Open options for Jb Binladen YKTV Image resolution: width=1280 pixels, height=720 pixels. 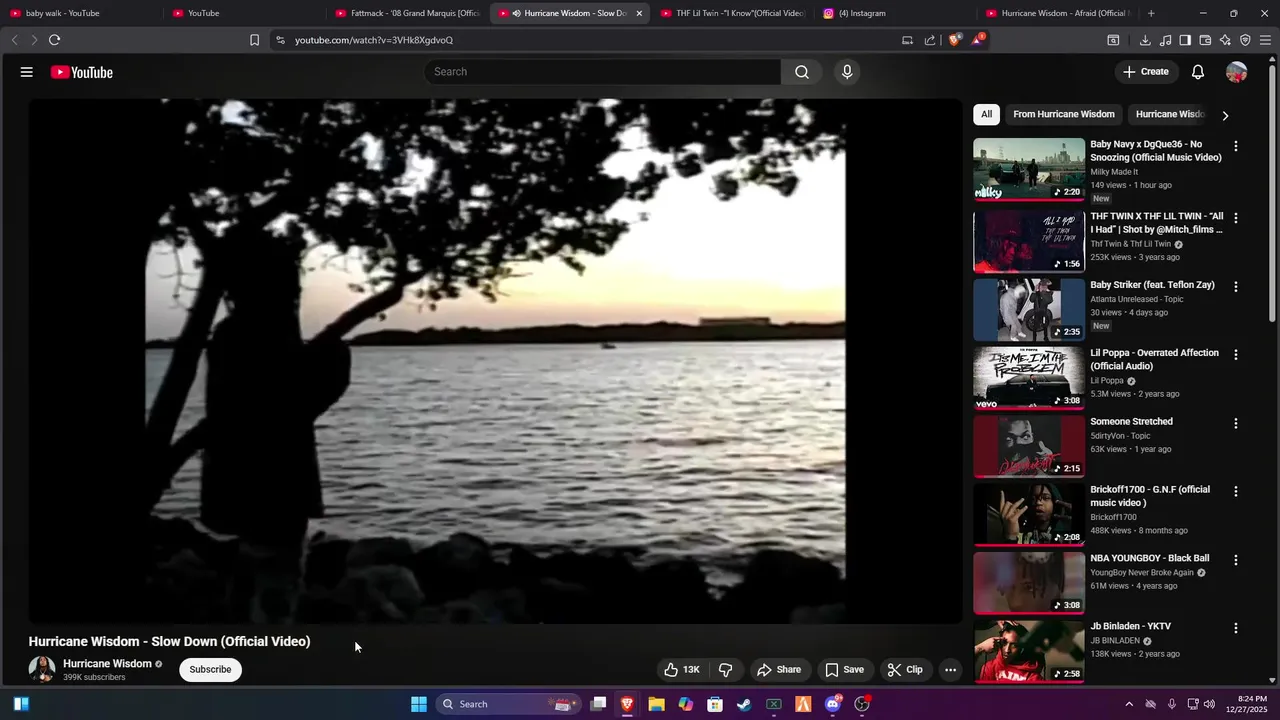1236,629
